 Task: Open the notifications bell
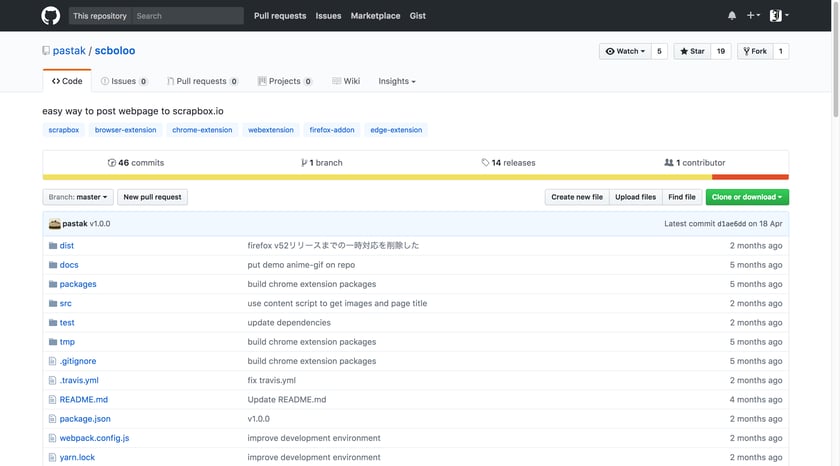click(x=732, y=16)
